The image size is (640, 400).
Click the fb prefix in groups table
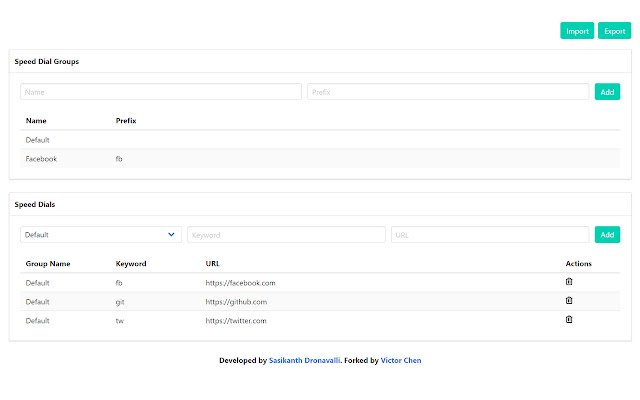click(x=119, y=159)
